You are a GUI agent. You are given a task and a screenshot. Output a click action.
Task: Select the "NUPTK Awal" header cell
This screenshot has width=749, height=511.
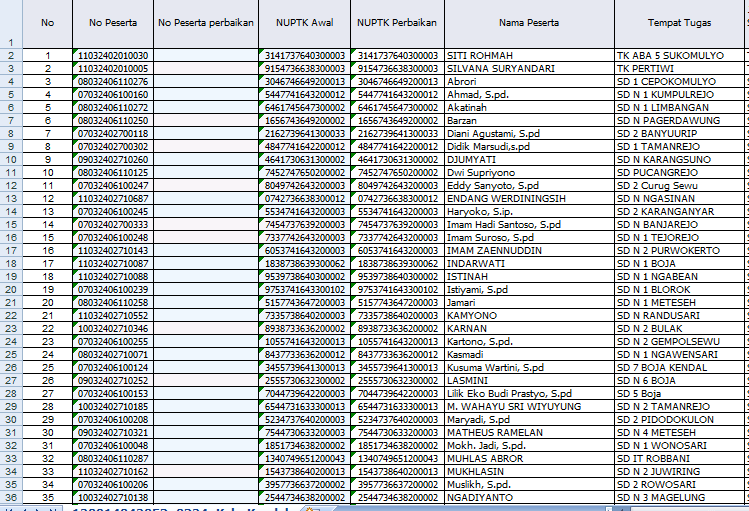[x=304, y=23]
